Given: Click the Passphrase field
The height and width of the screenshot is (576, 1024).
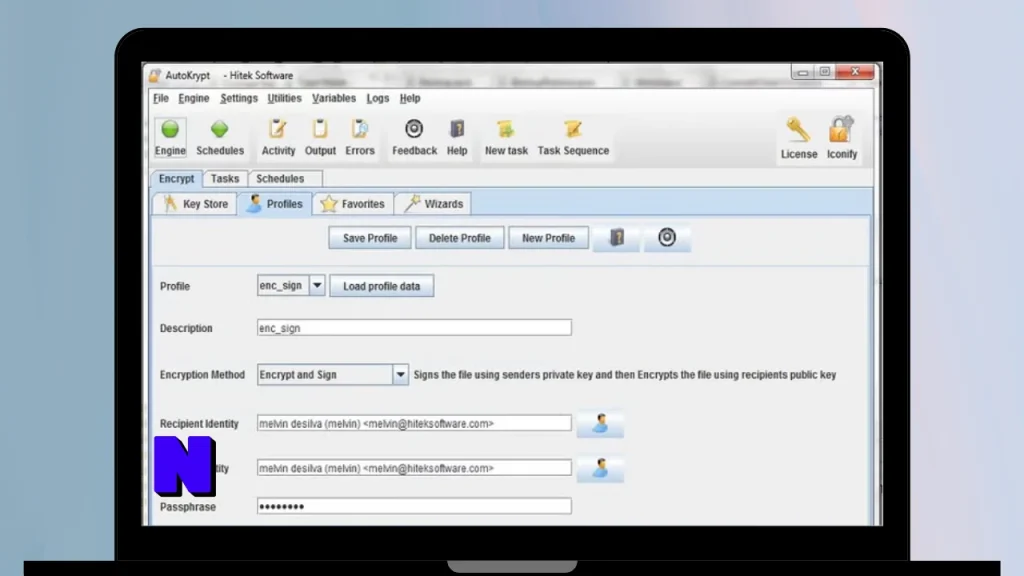Looking at the screenshot, I should tap(414, 506).
